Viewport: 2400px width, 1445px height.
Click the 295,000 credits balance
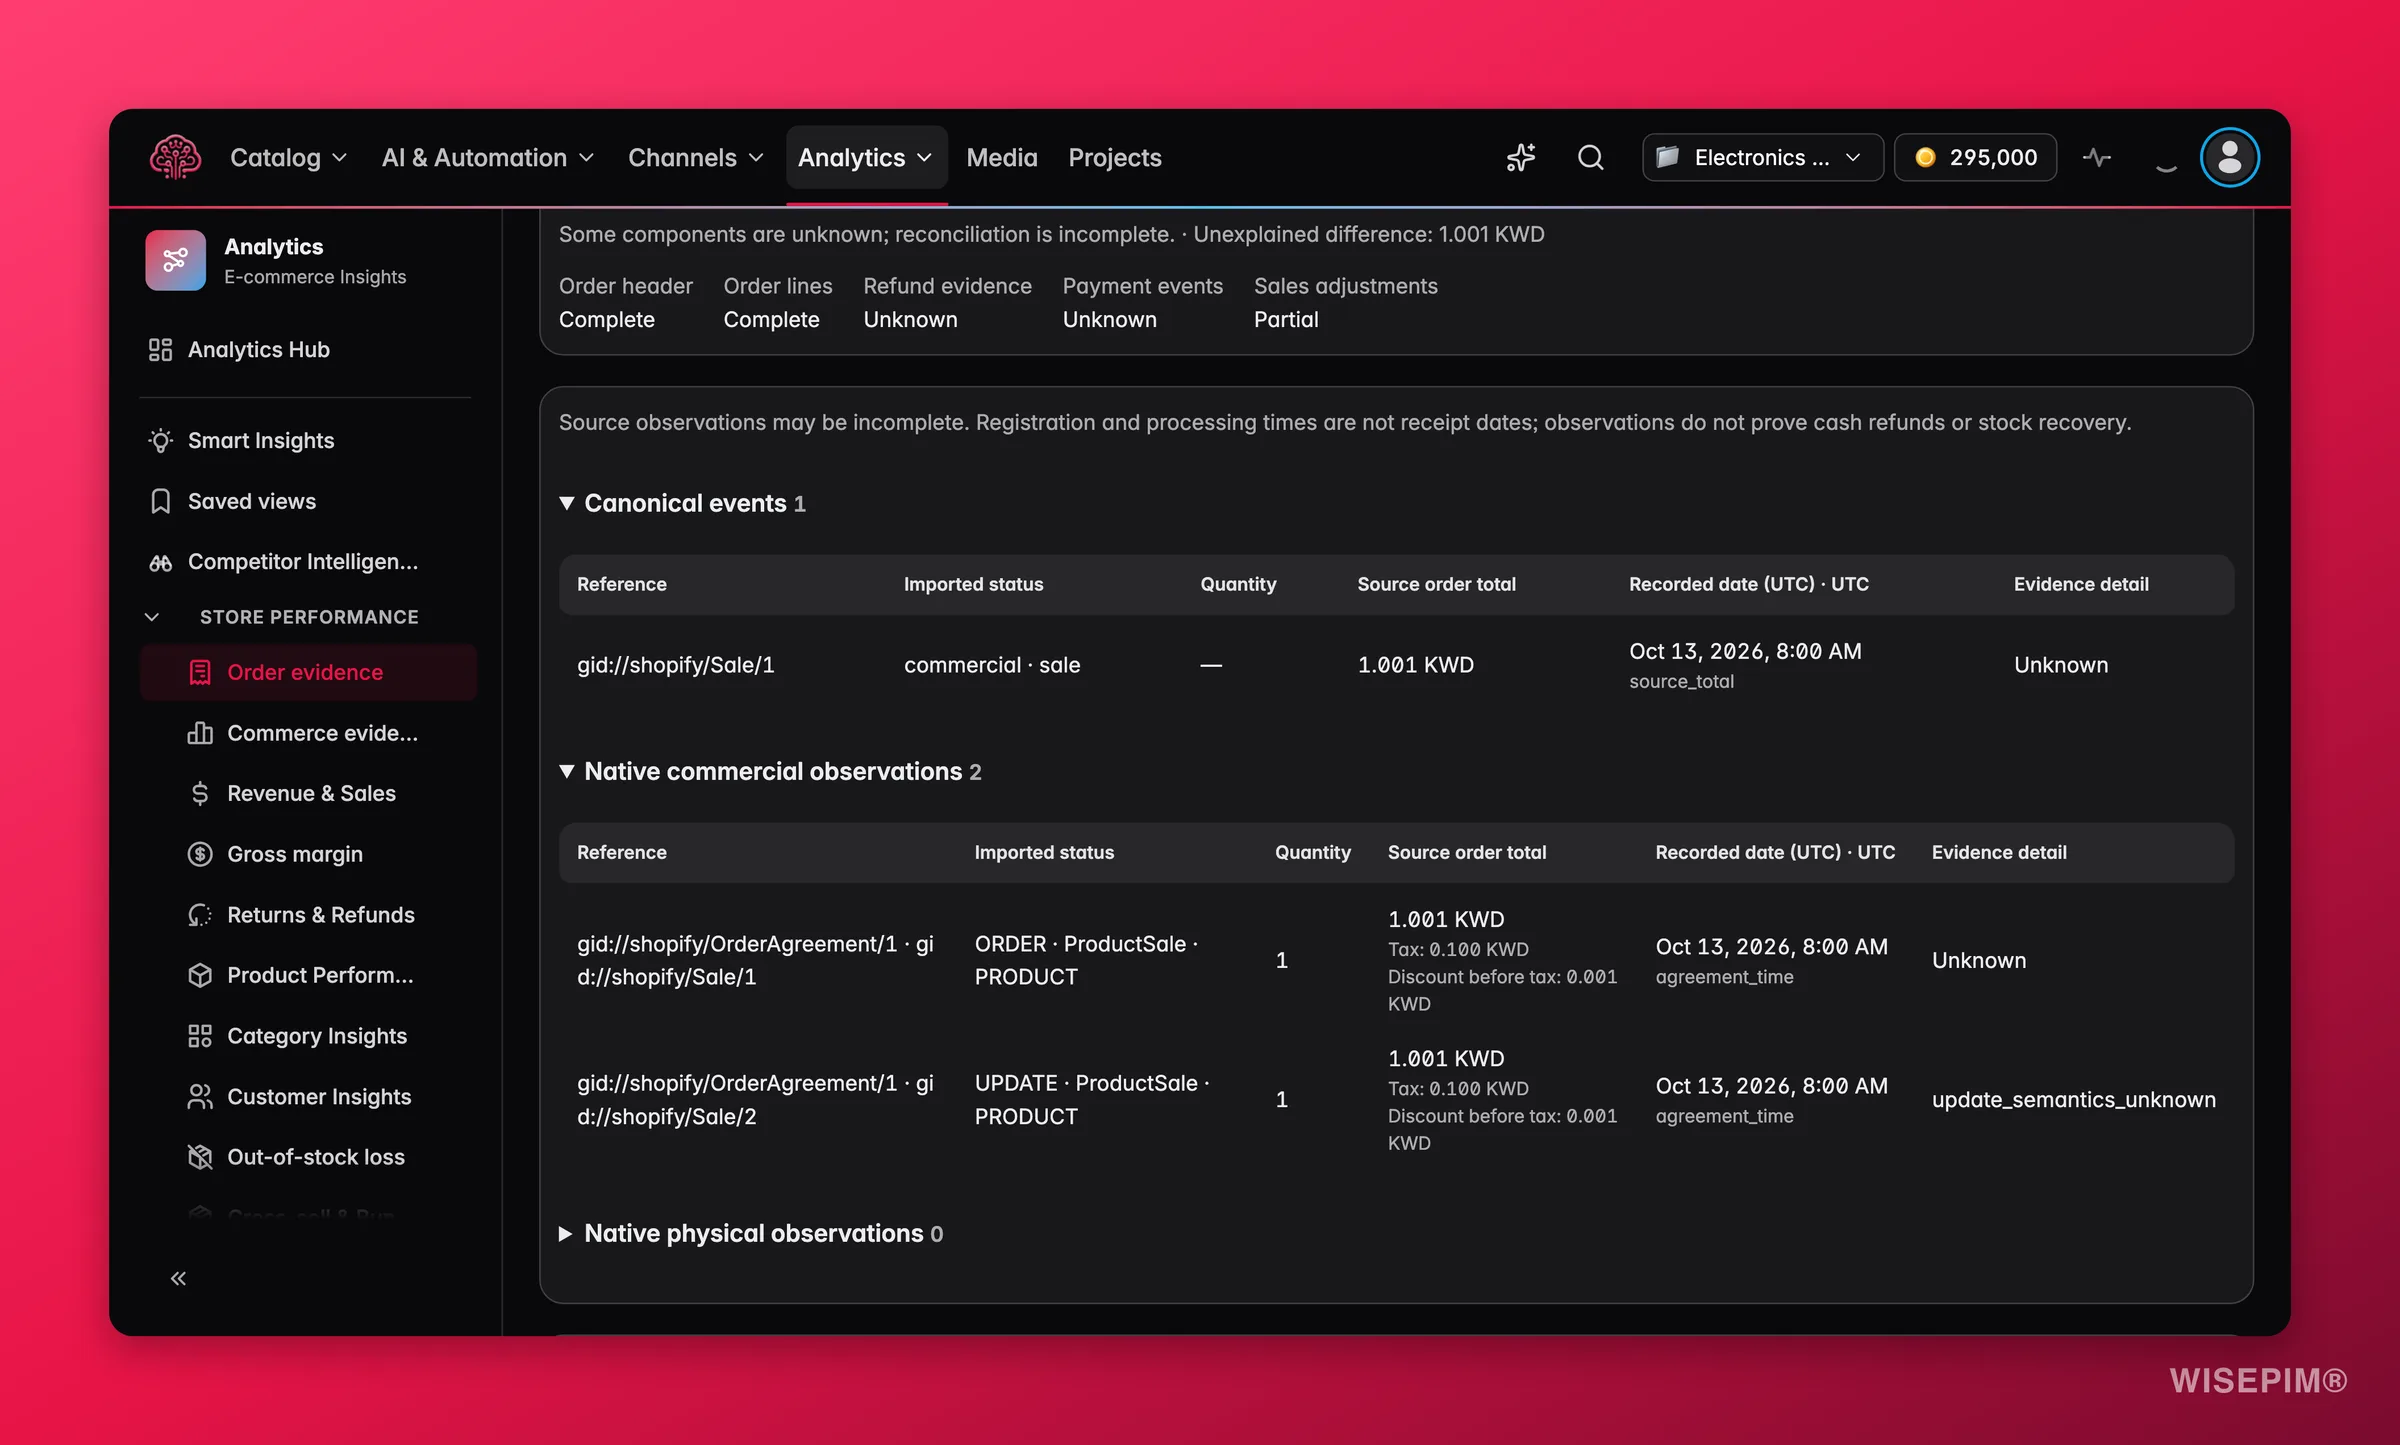pos(1975,157)
